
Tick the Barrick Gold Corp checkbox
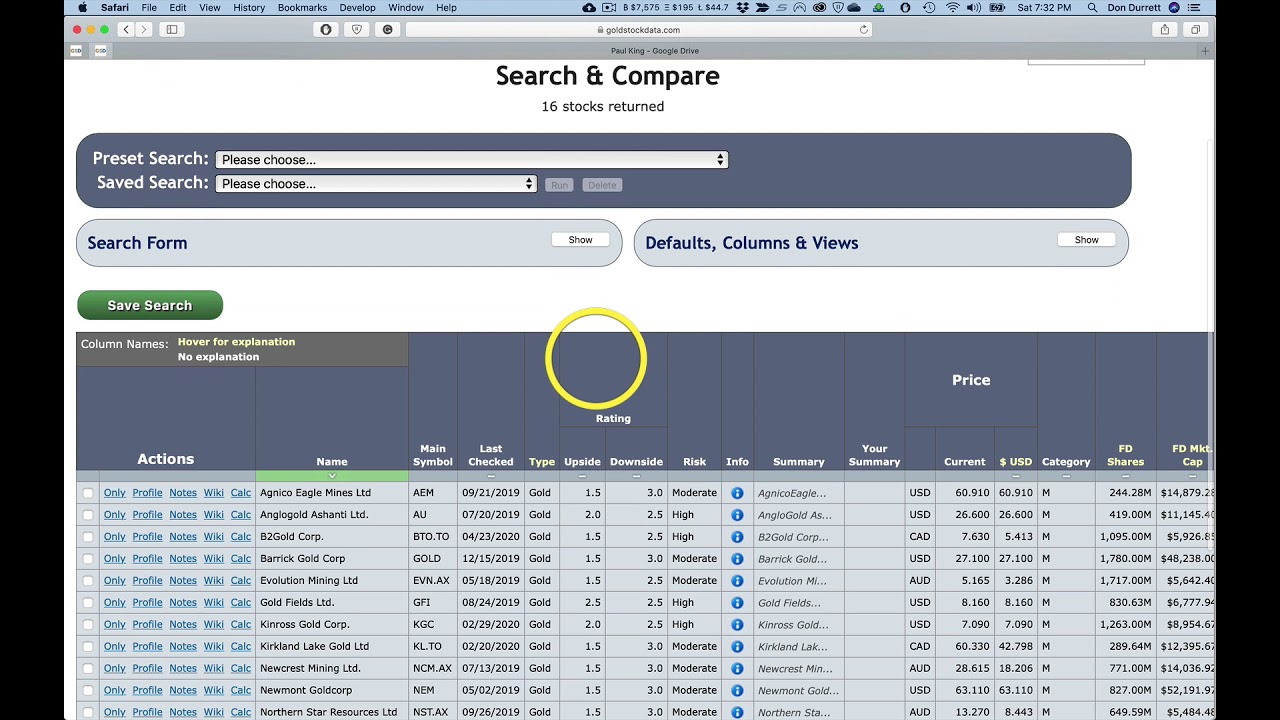pyautogui.click(x=88, y=559)
